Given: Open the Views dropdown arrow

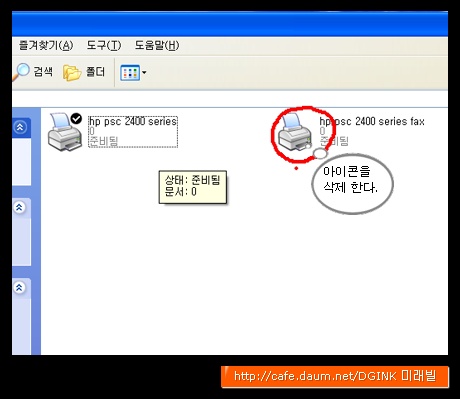Looking at the screenshot, I should tap(144, 72).
